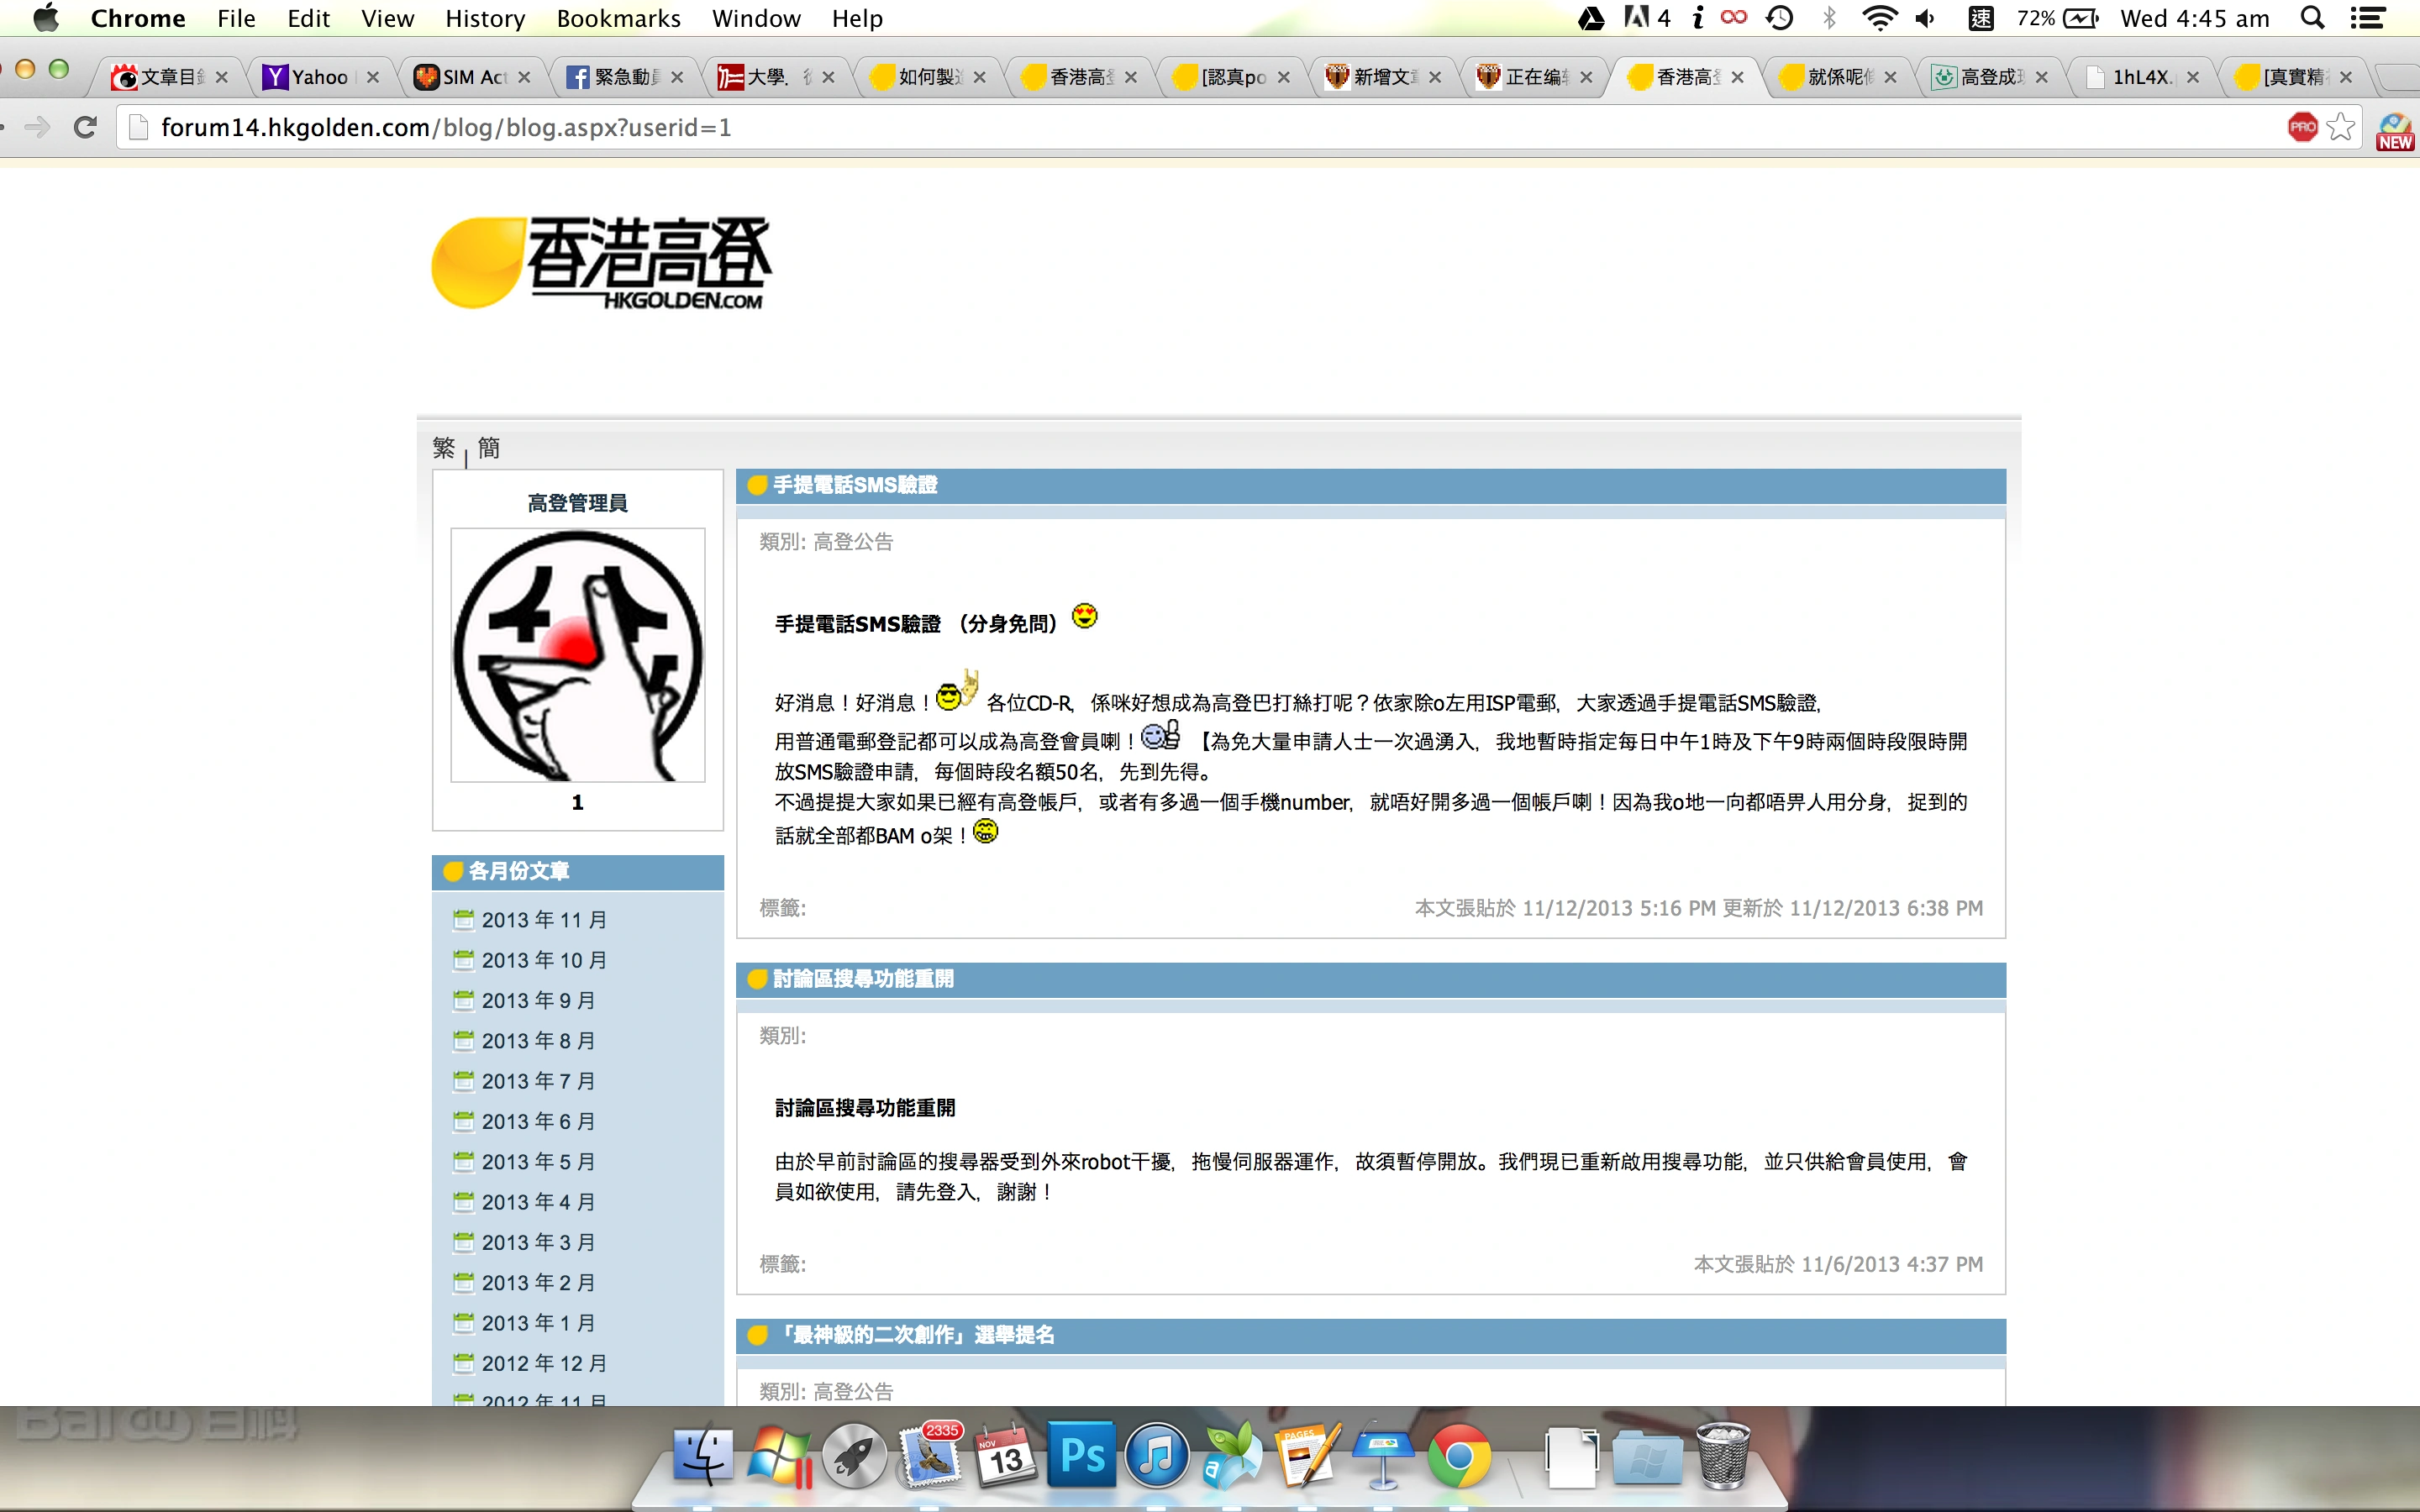Open Finder from the dock
Viewport: 2420px width, 1512px height.
(x=703, y=1455)
